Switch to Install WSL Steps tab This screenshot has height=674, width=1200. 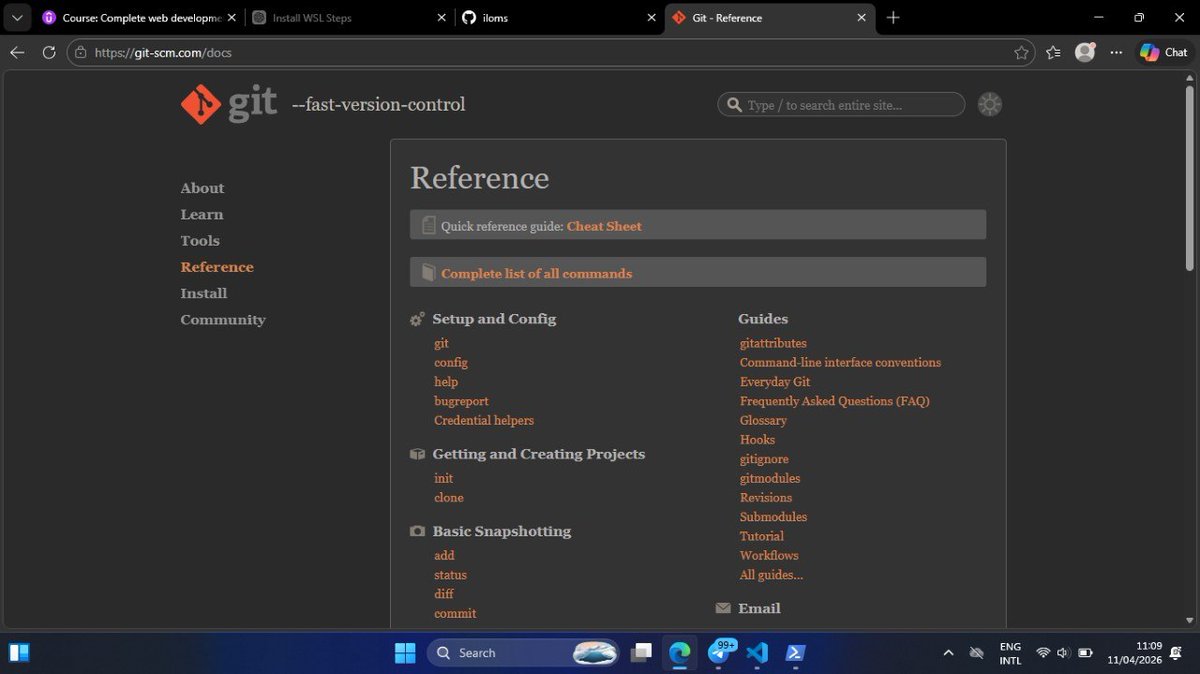tap(347, 18)
